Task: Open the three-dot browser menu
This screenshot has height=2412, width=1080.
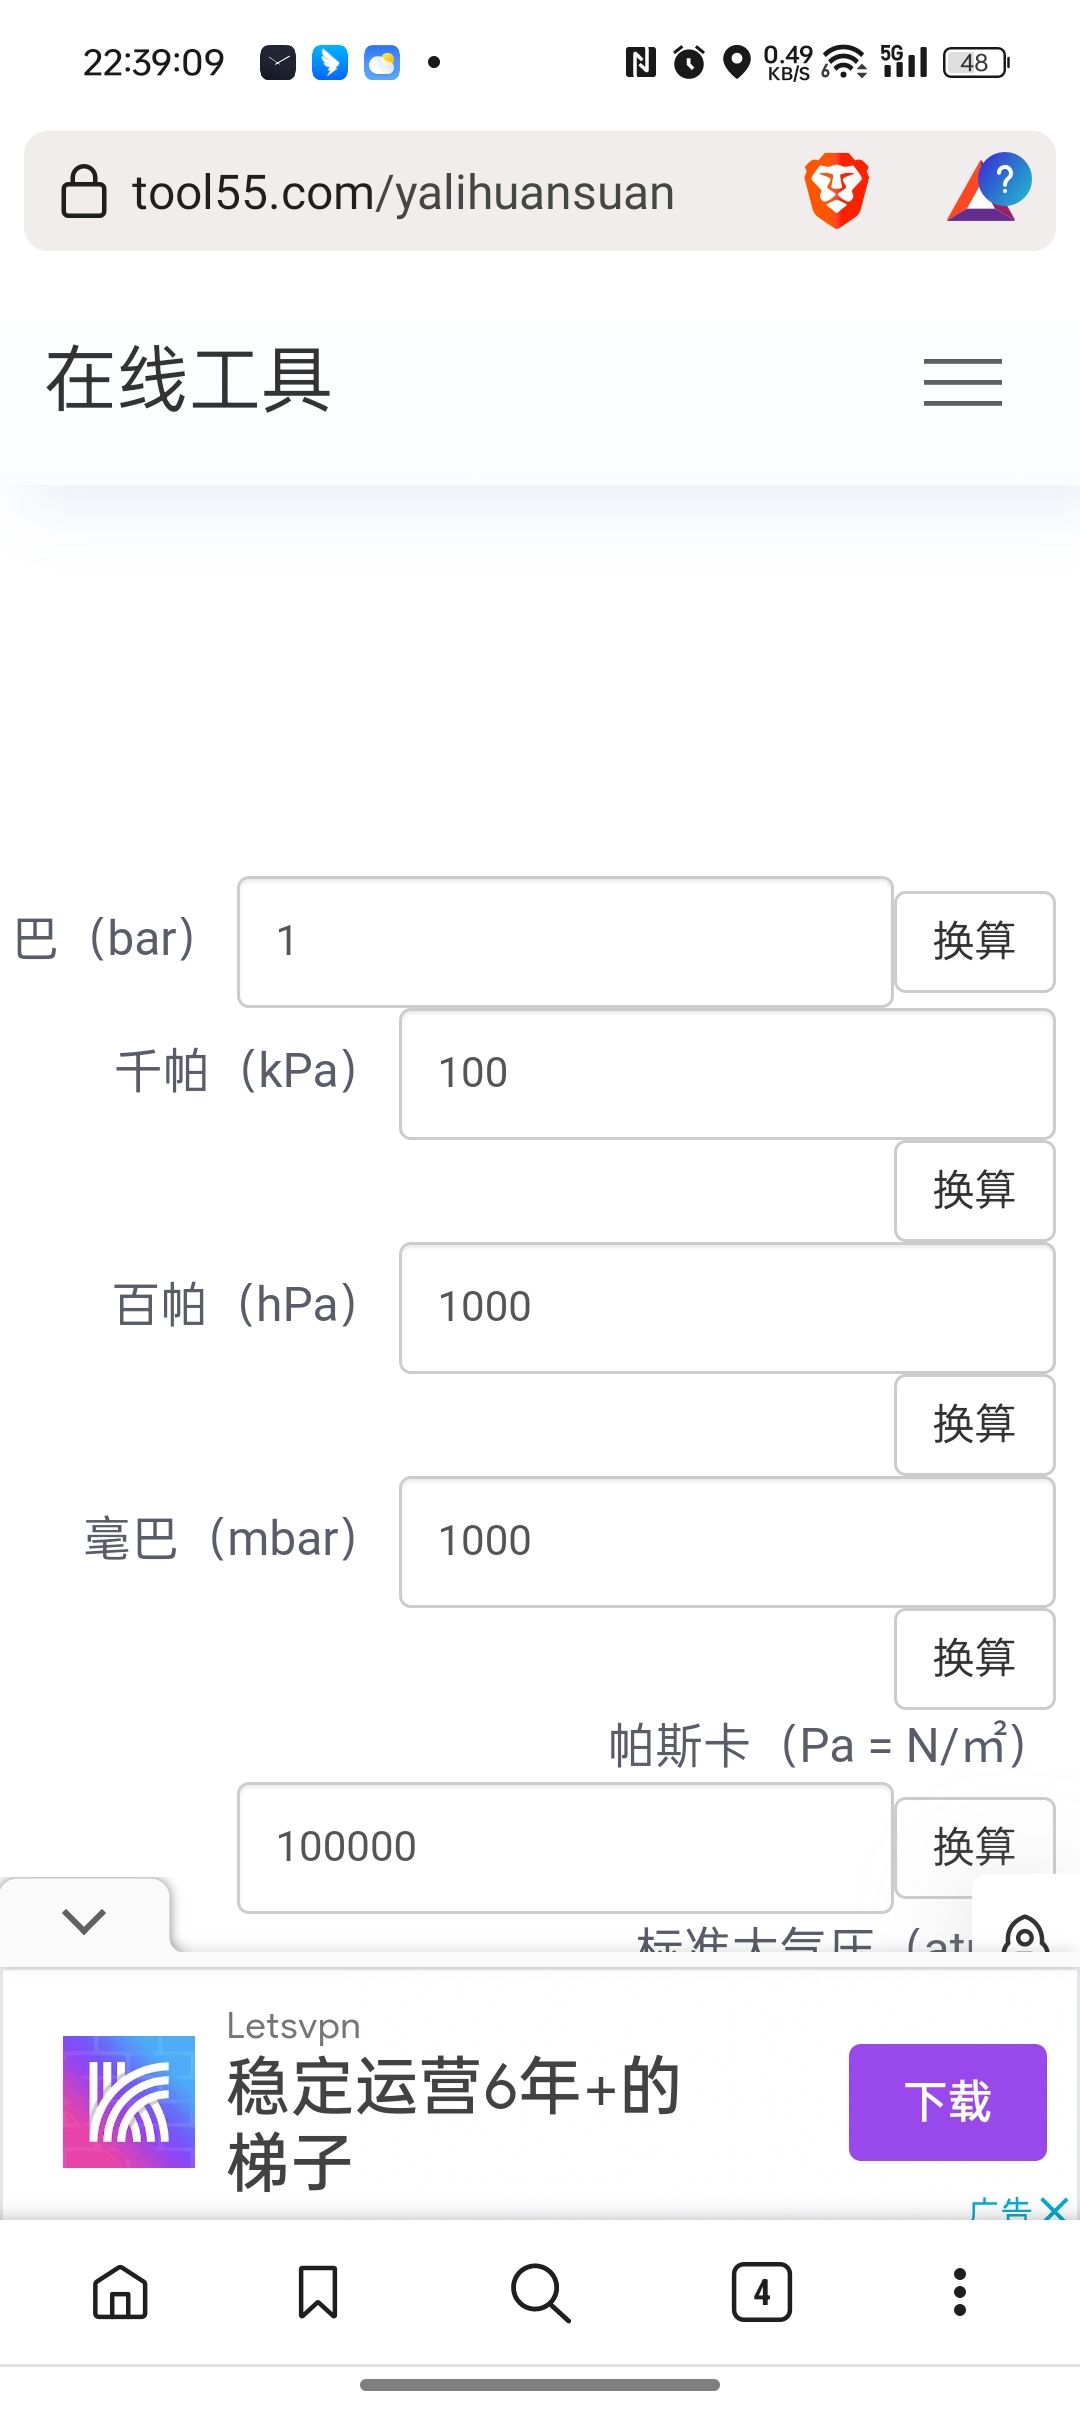Action: pyautogui.click(x=960, y=2291)
